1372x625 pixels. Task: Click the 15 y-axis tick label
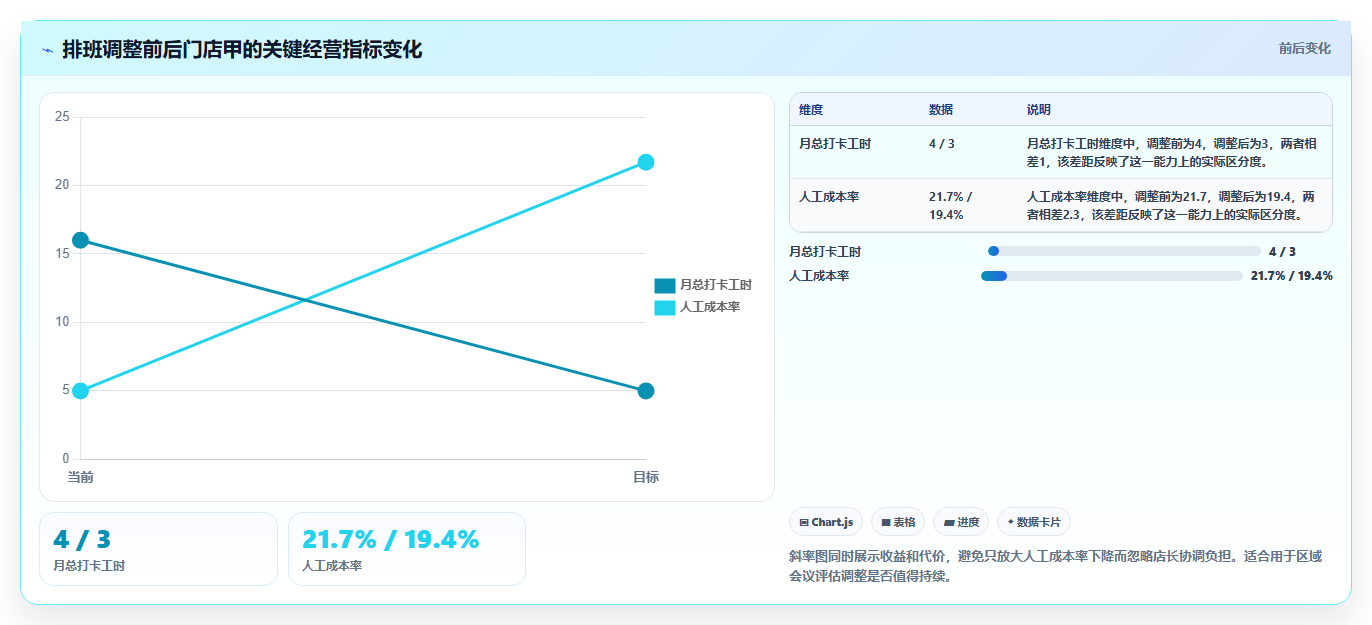62,254
